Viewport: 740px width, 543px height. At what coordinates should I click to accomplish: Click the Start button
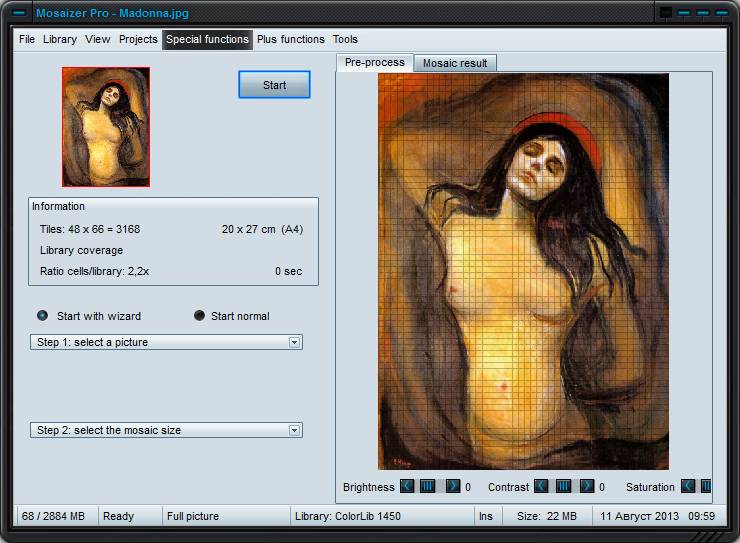(x=274, y=85)
